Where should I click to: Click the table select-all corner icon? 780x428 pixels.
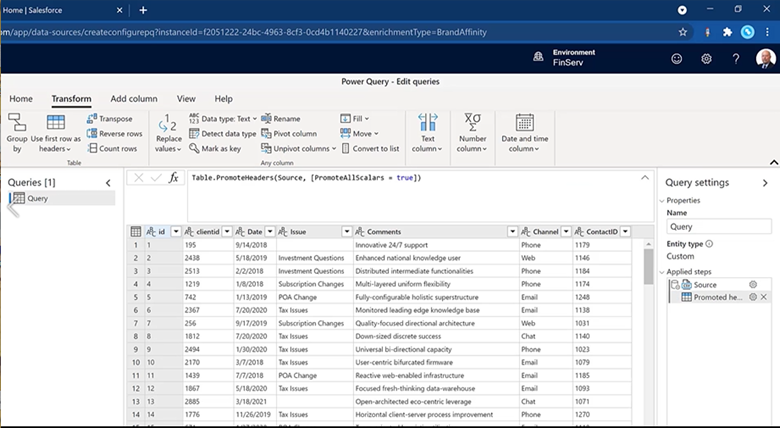(x=135, y=231)
